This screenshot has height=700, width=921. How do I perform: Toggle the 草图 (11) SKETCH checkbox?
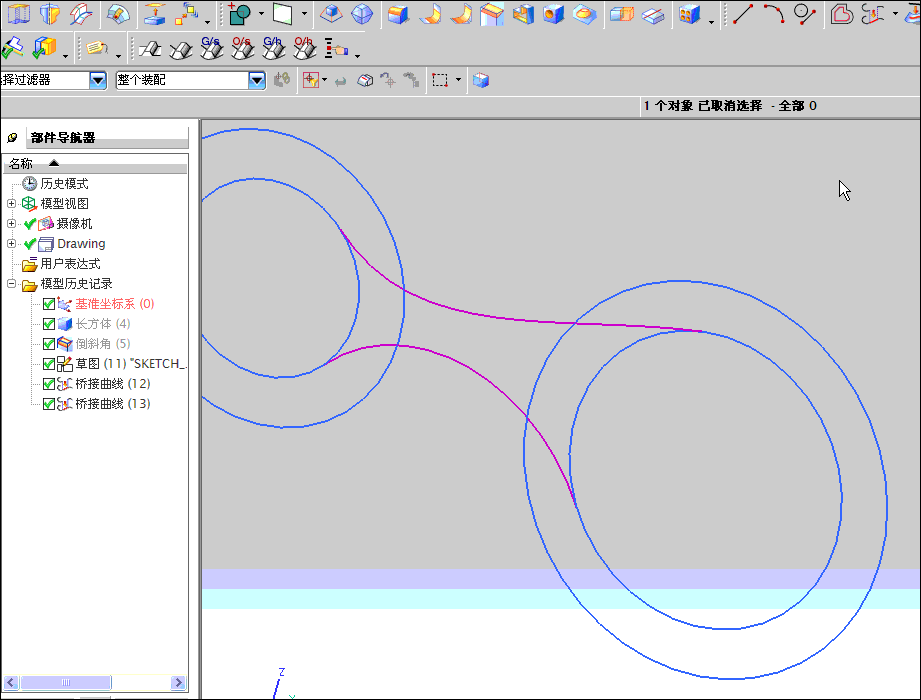click(x=49, y=364)
